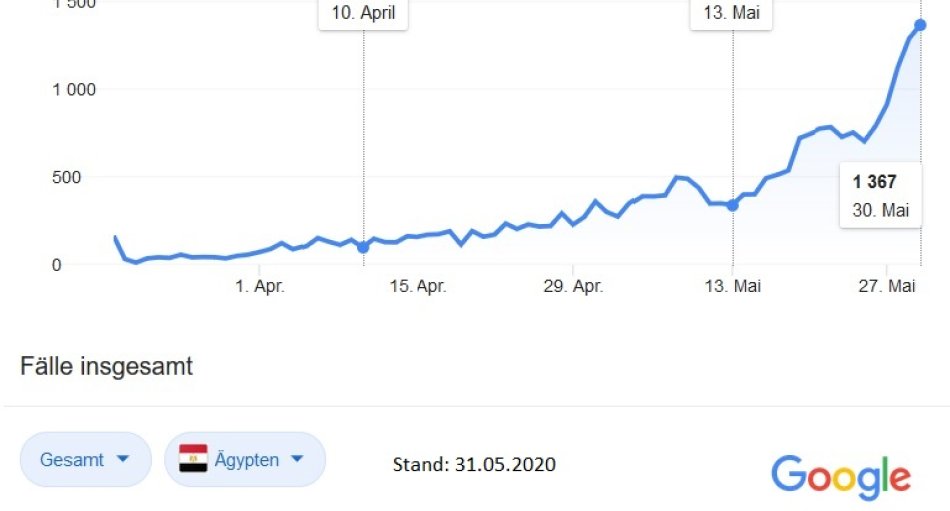Click the 1 000 y-axis label
Viewport: 950px width, 511px height.
[x=74, y=90]
